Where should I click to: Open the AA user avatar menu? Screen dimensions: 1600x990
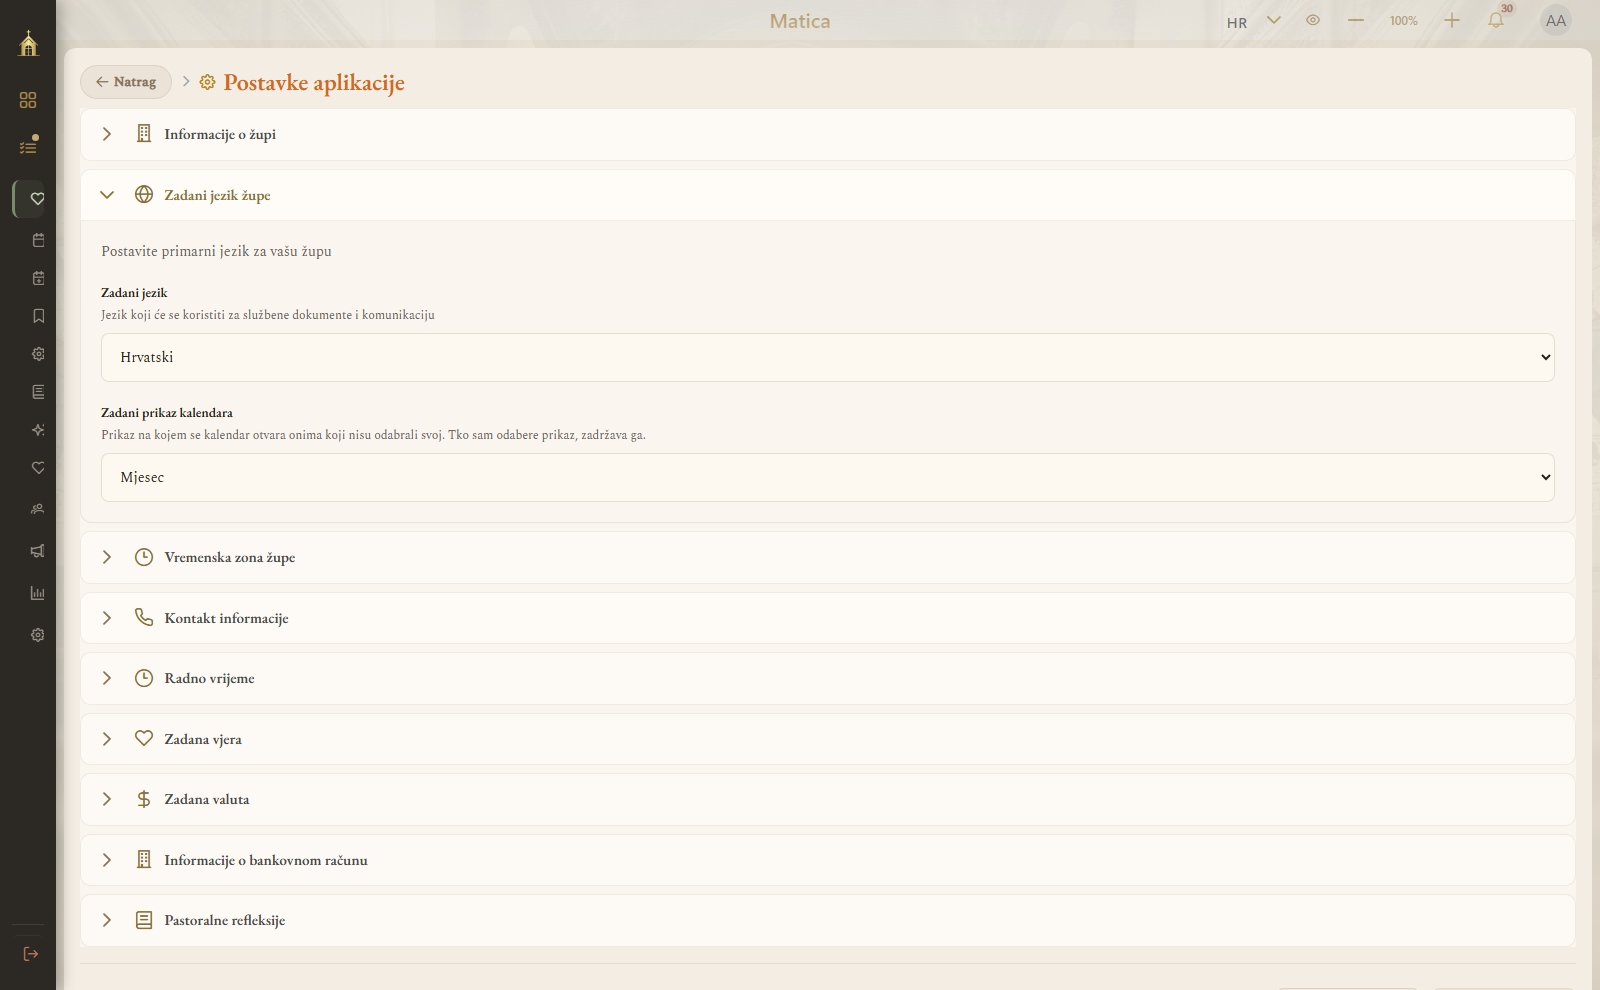1556,21
